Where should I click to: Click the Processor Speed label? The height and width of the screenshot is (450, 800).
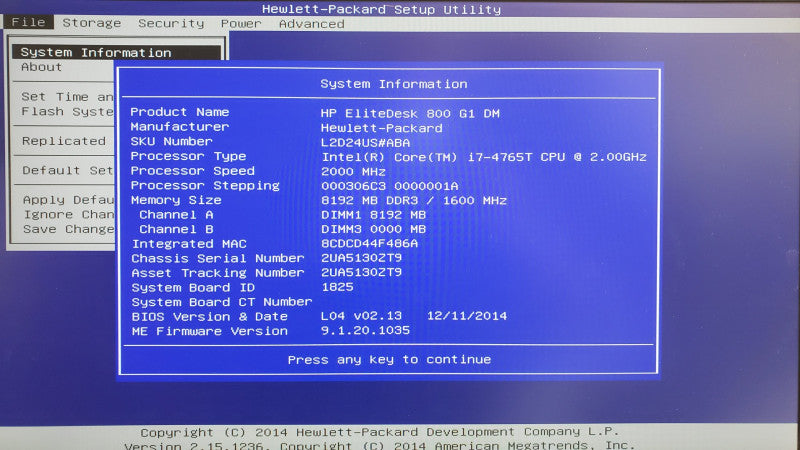[192, 171]
